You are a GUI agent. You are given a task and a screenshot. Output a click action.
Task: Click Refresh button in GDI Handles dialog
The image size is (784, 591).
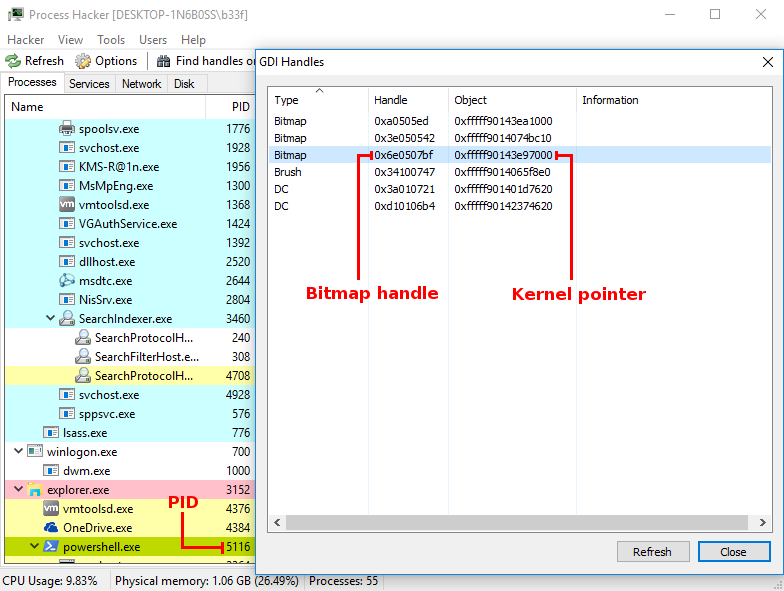(x=653, y=552)
